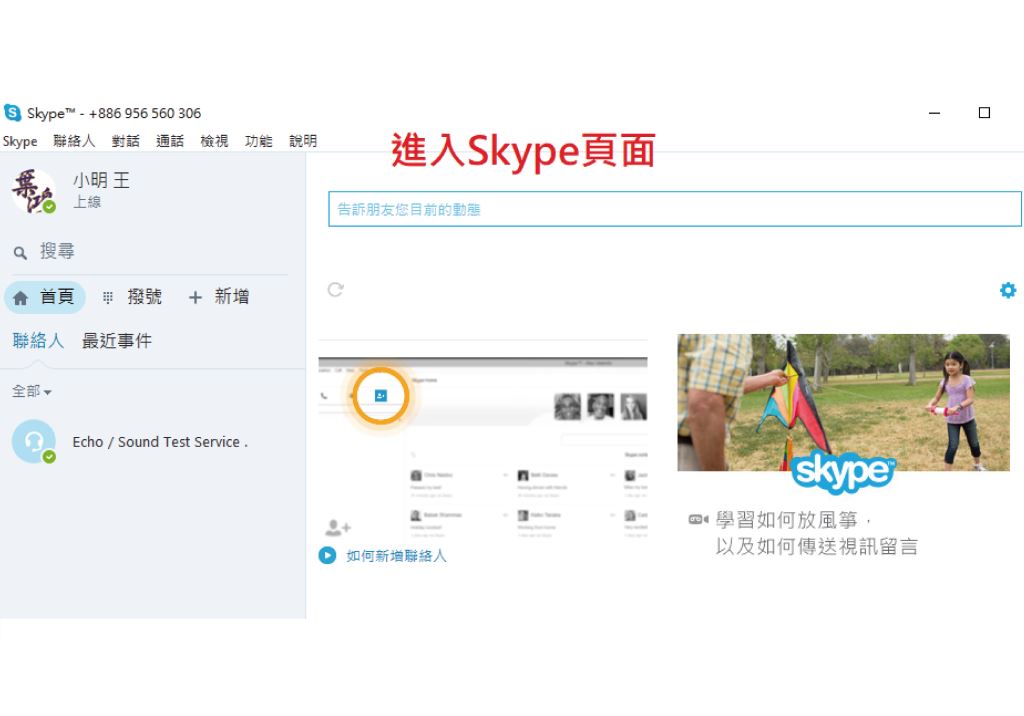Focus the 搜尋 search field
The height and width of the screenshot is (716, 1024).
tap(150, 252)
